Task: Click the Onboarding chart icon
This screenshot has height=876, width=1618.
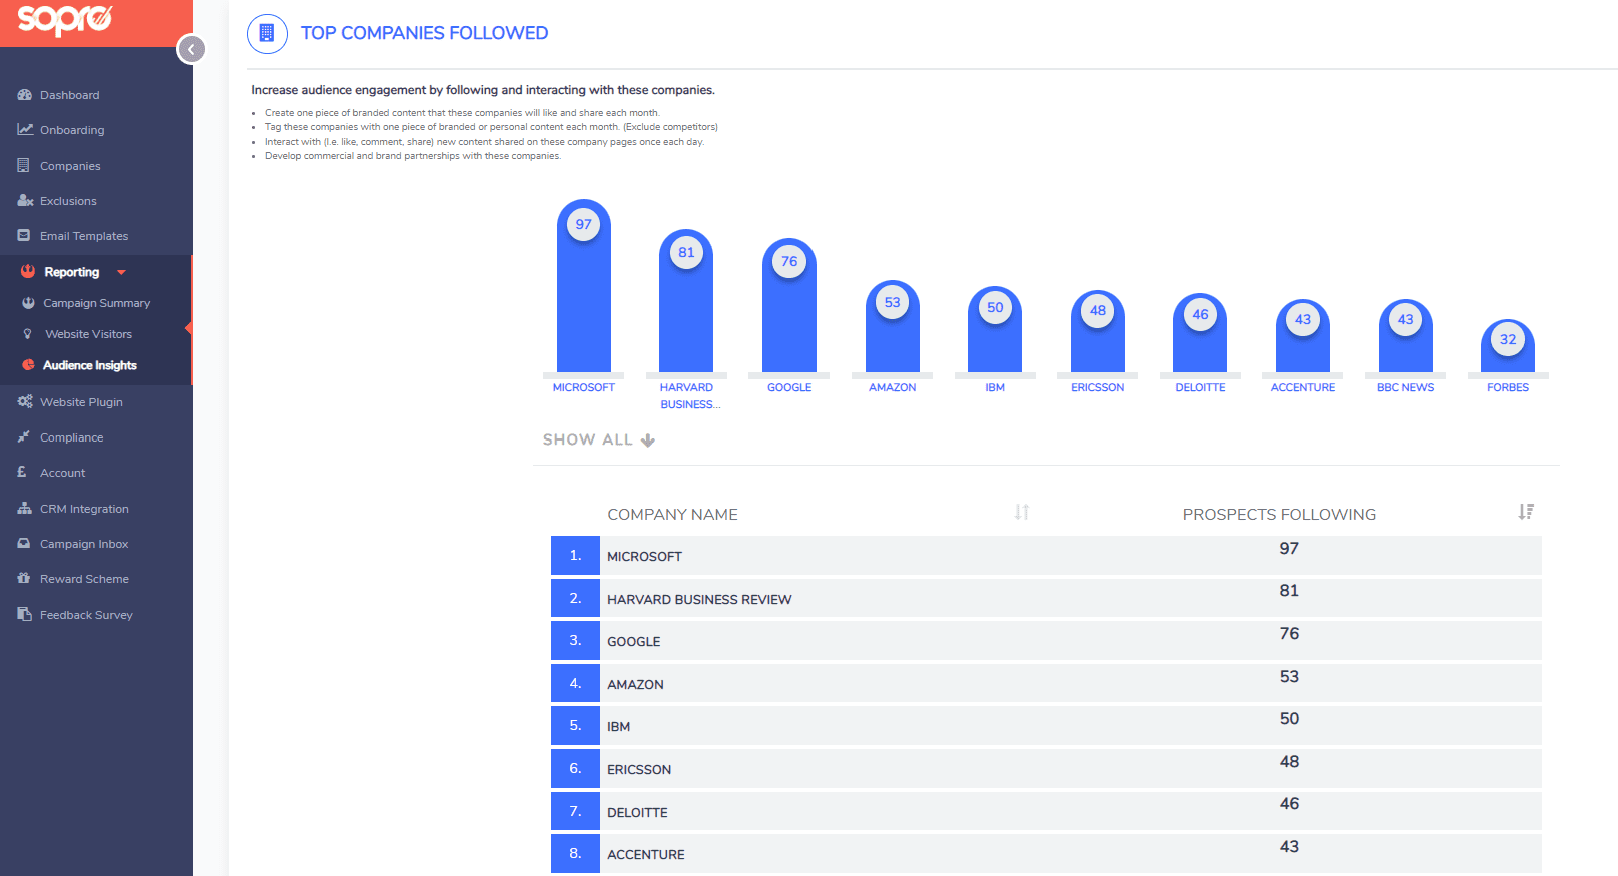Action: pos(24,130)
